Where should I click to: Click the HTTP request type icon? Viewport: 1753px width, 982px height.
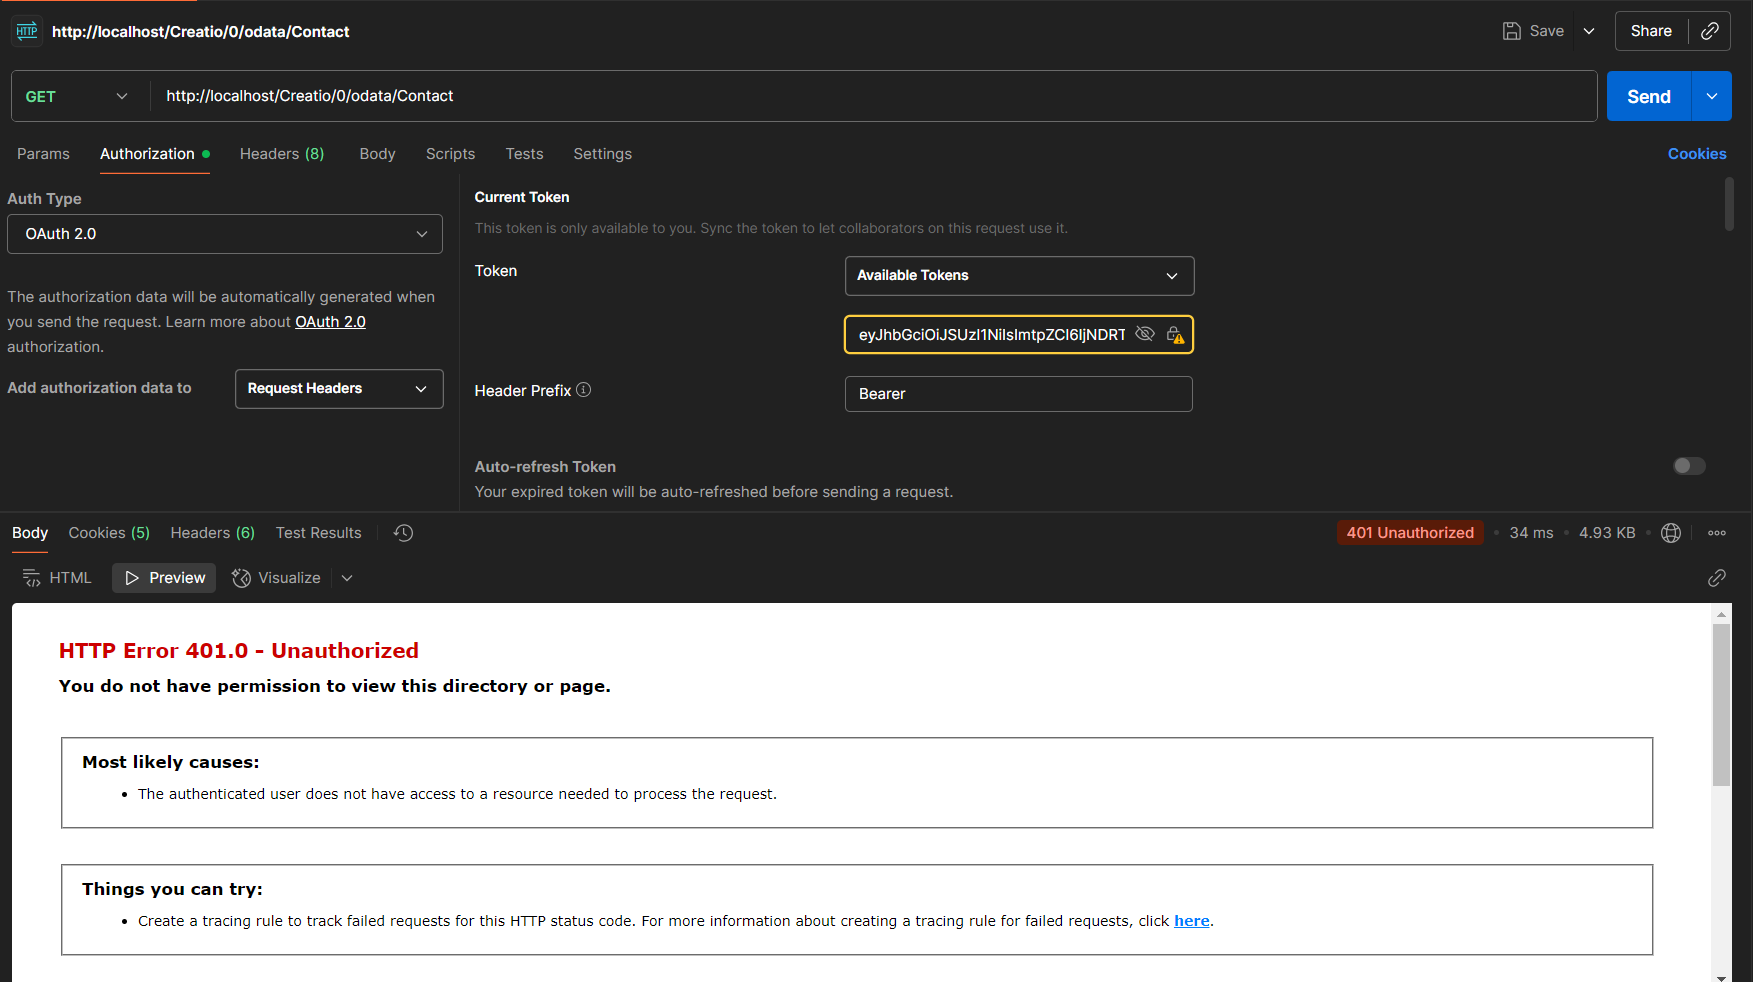(27, 31)
